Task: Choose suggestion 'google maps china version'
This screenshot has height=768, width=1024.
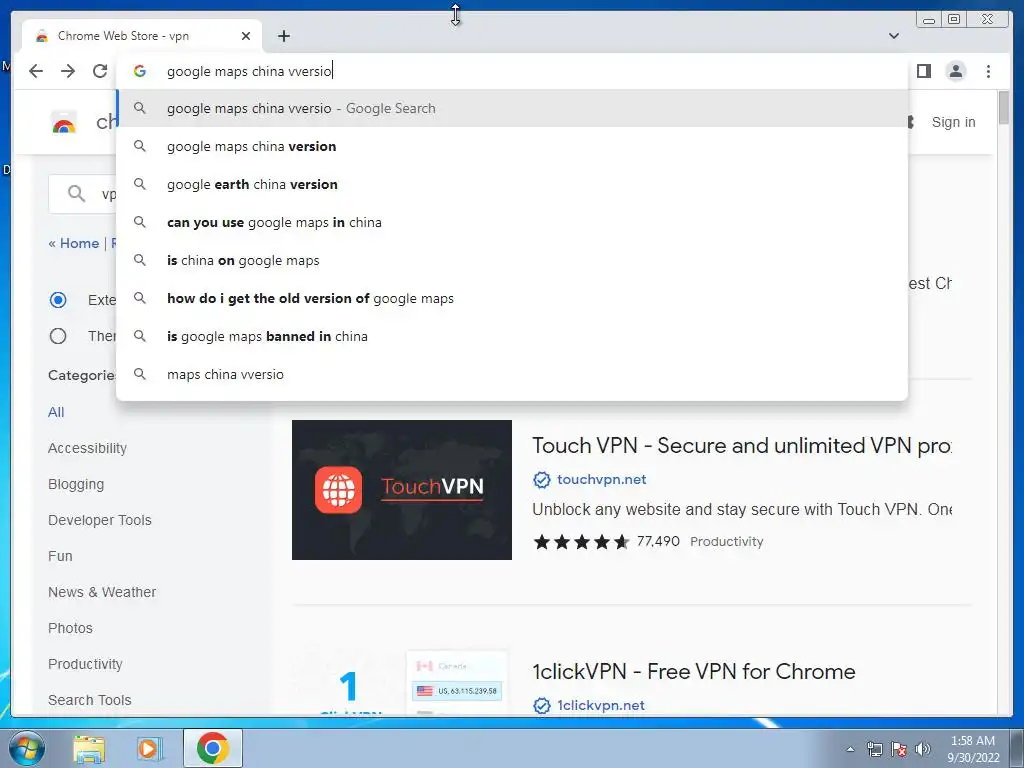Action: tap(512, 146)
